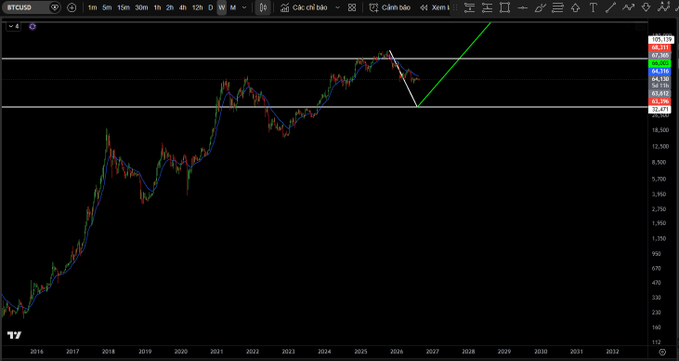Select the short position drawing tool
The height and width of the screenshot is (361, 679).
[x=487, y=7]
